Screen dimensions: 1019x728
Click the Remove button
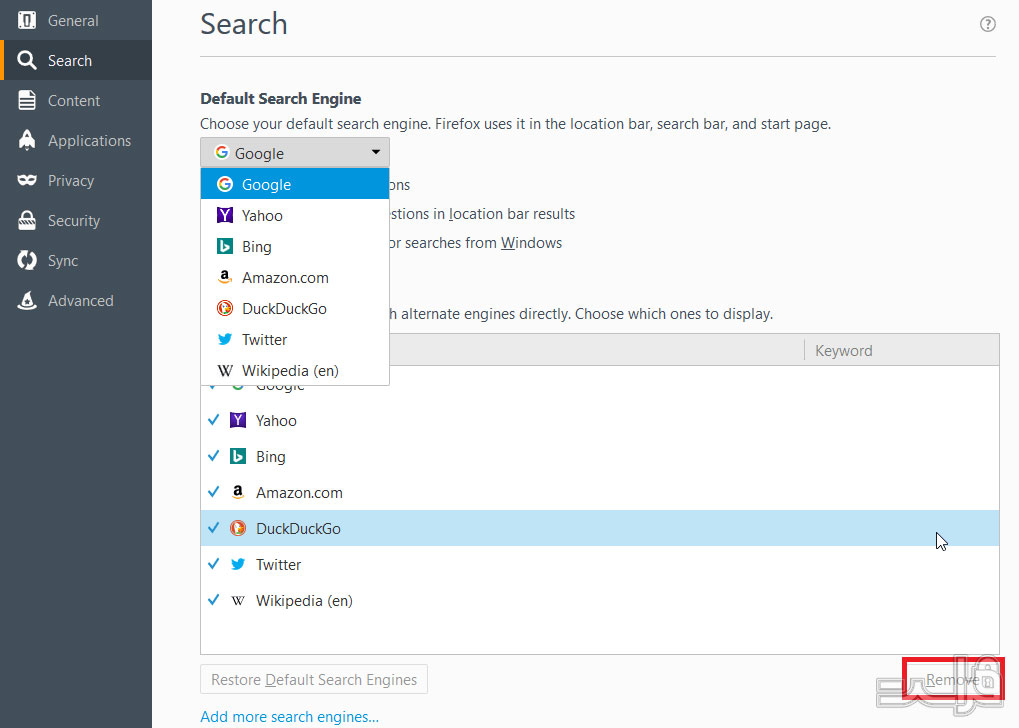[x=953, y=679]
